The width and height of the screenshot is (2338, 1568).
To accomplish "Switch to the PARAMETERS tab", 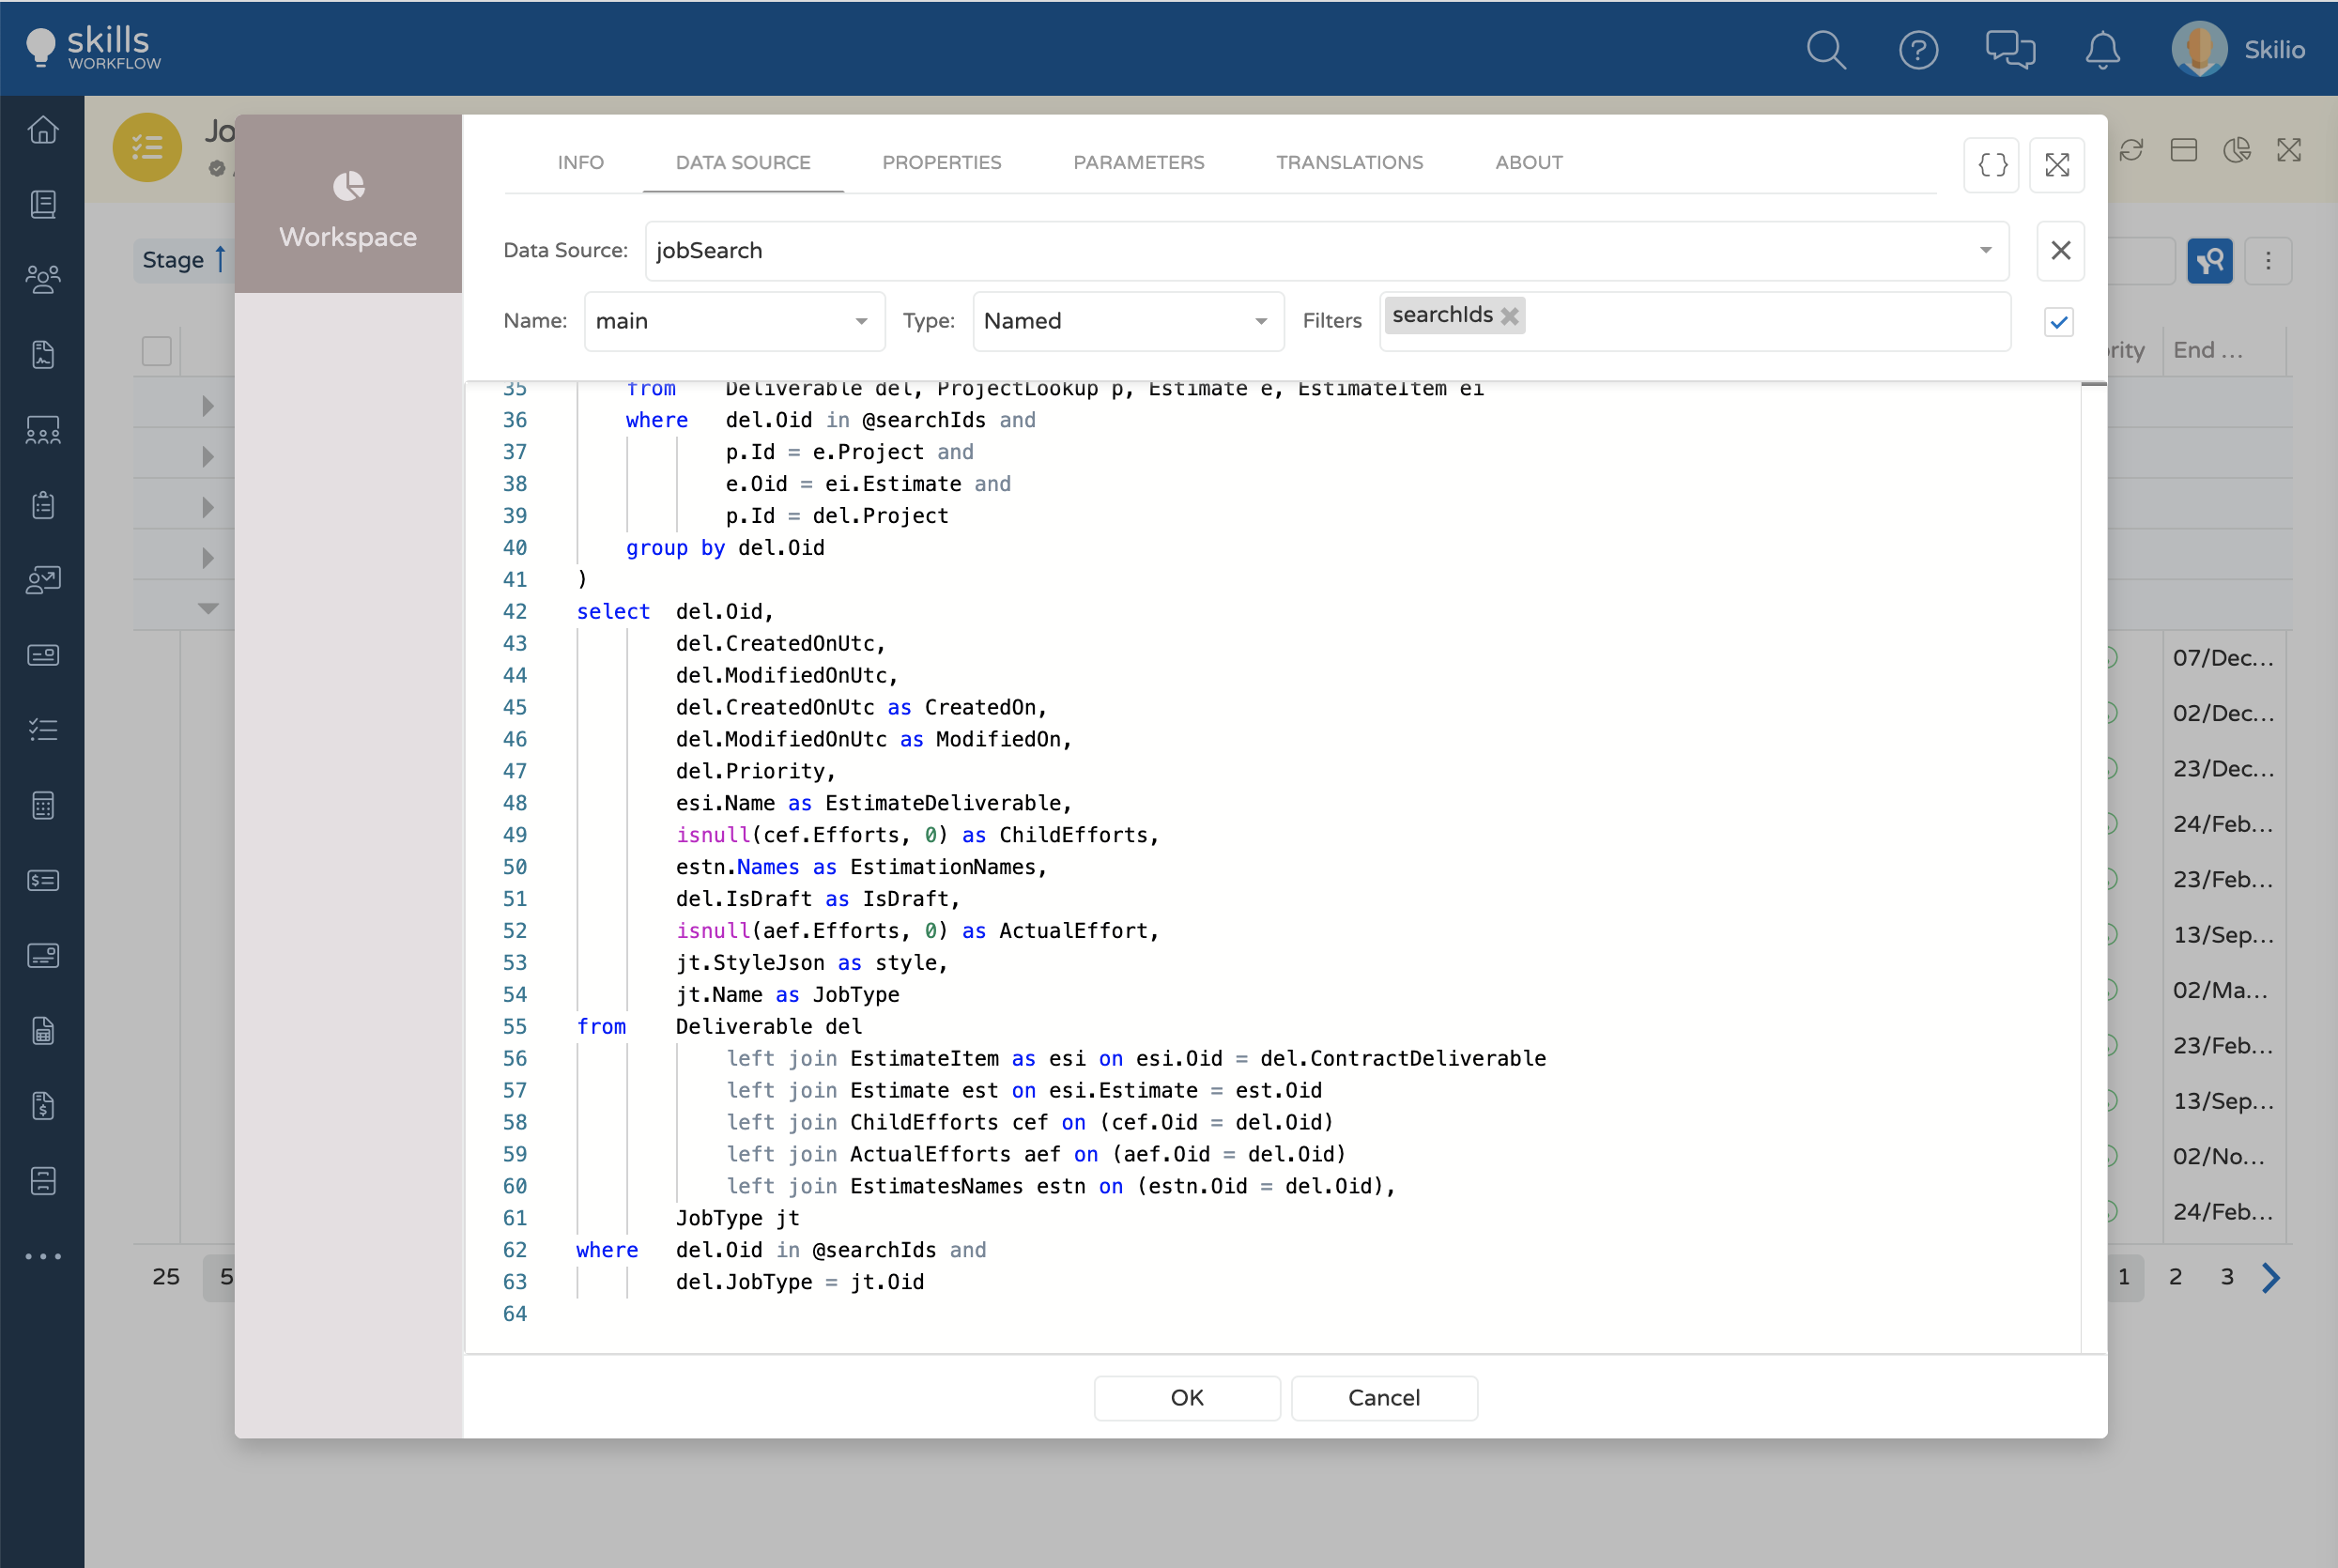I will coord(1138,162).
